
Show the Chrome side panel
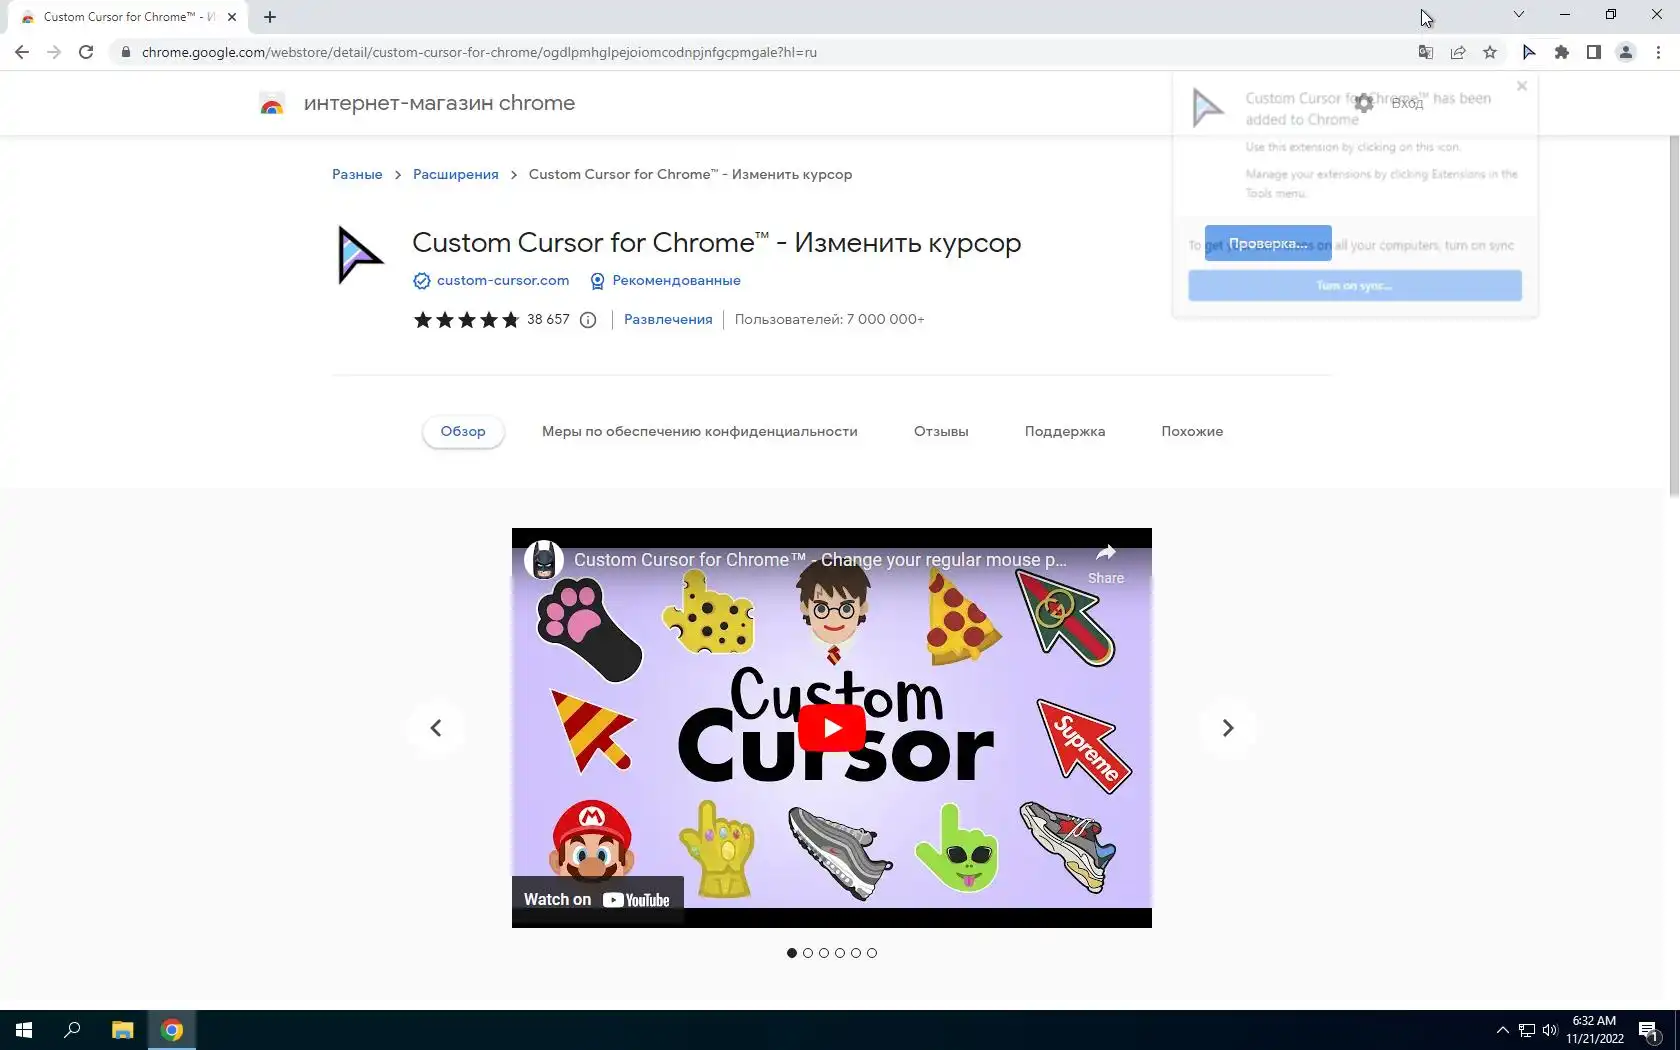point(1594,52)
